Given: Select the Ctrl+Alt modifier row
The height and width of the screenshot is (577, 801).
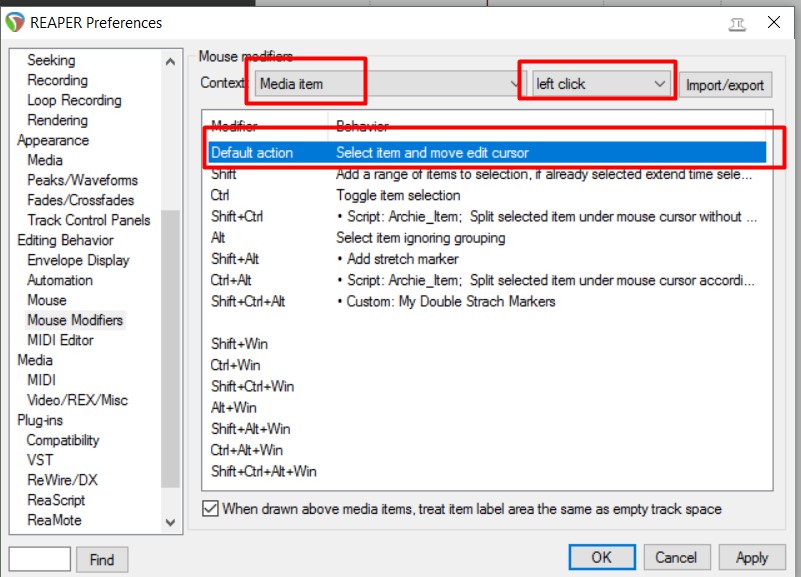Looking at the screenshot, I should pos(487,280).
